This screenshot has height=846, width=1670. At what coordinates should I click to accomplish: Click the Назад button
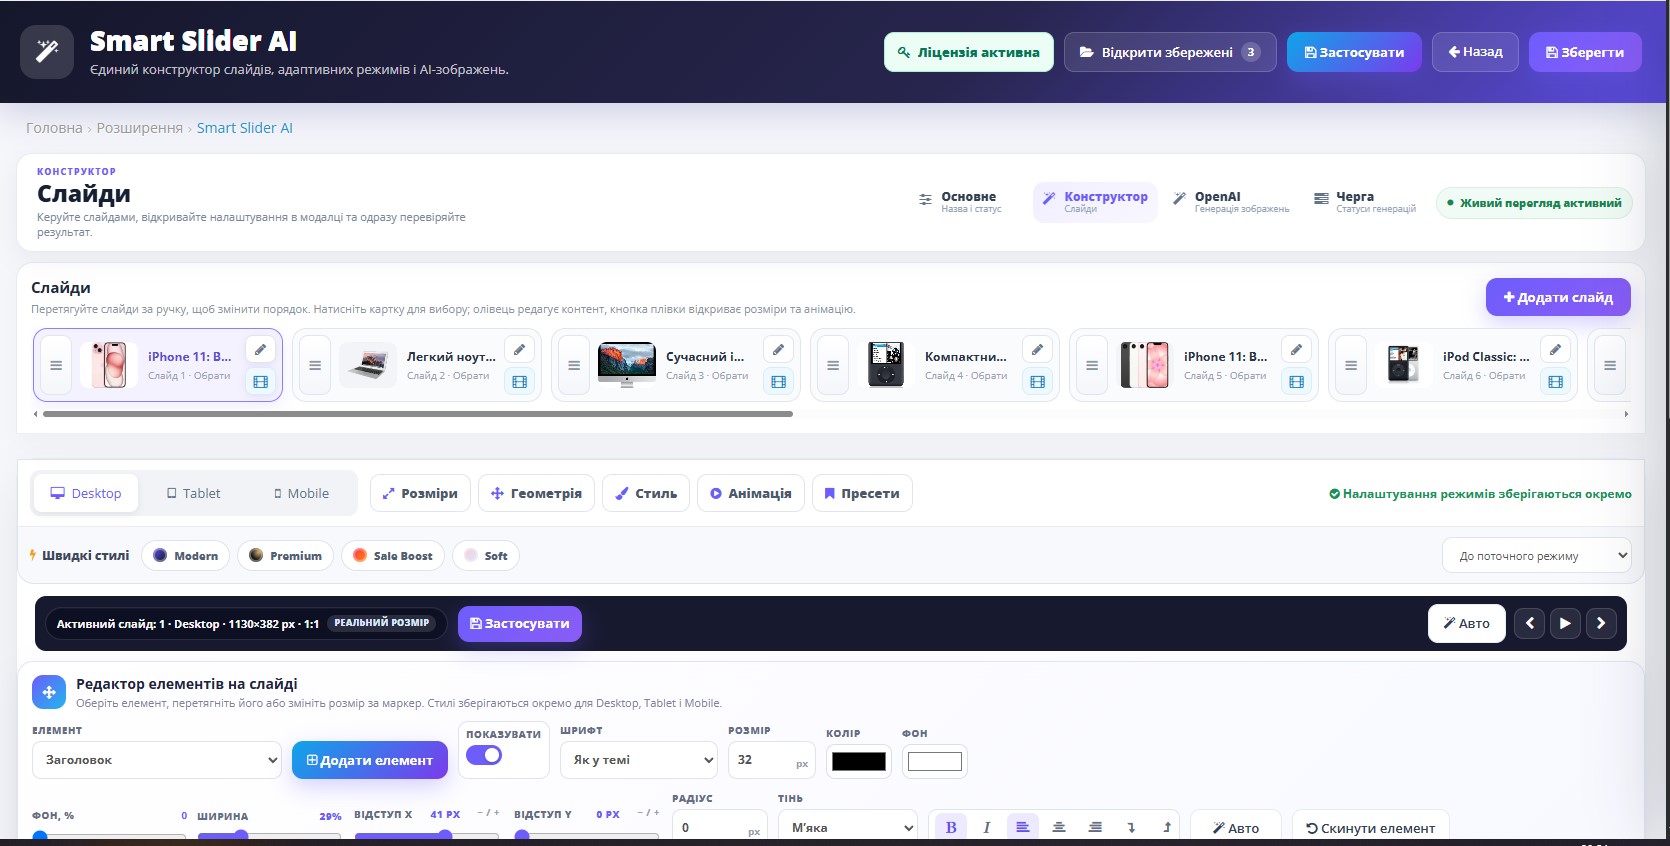pyautogui.click(x=1475, y=52)
